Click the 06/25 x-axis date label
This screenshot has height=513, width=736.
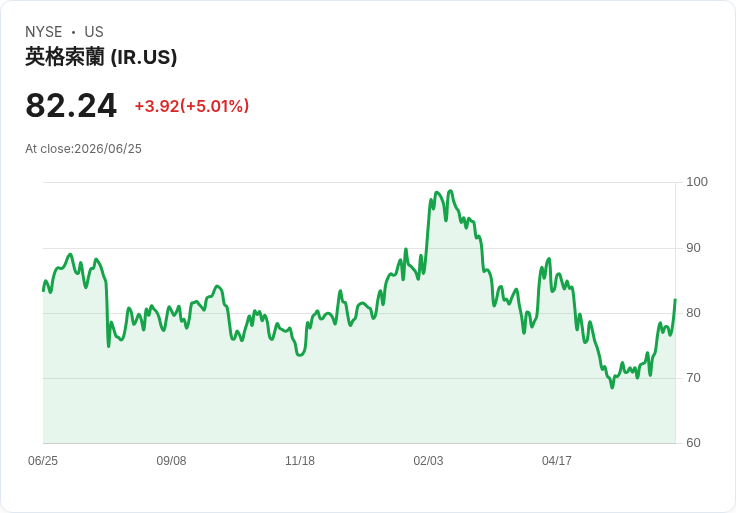point(43,461)
